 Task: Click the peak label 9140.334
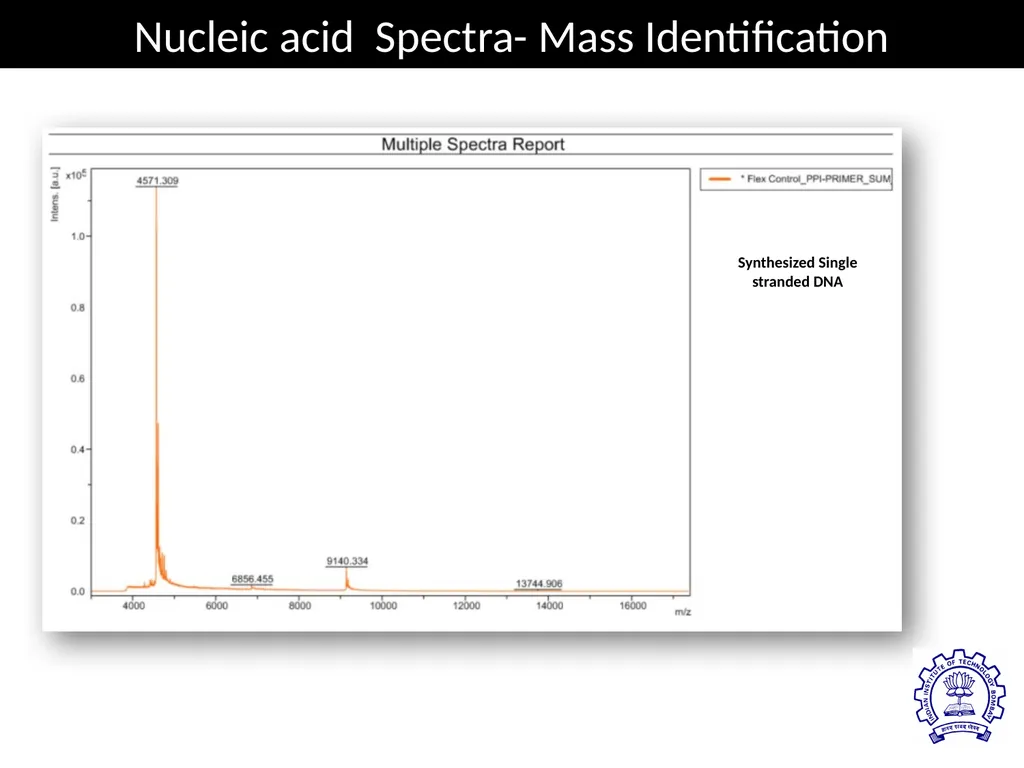(347, 561)
